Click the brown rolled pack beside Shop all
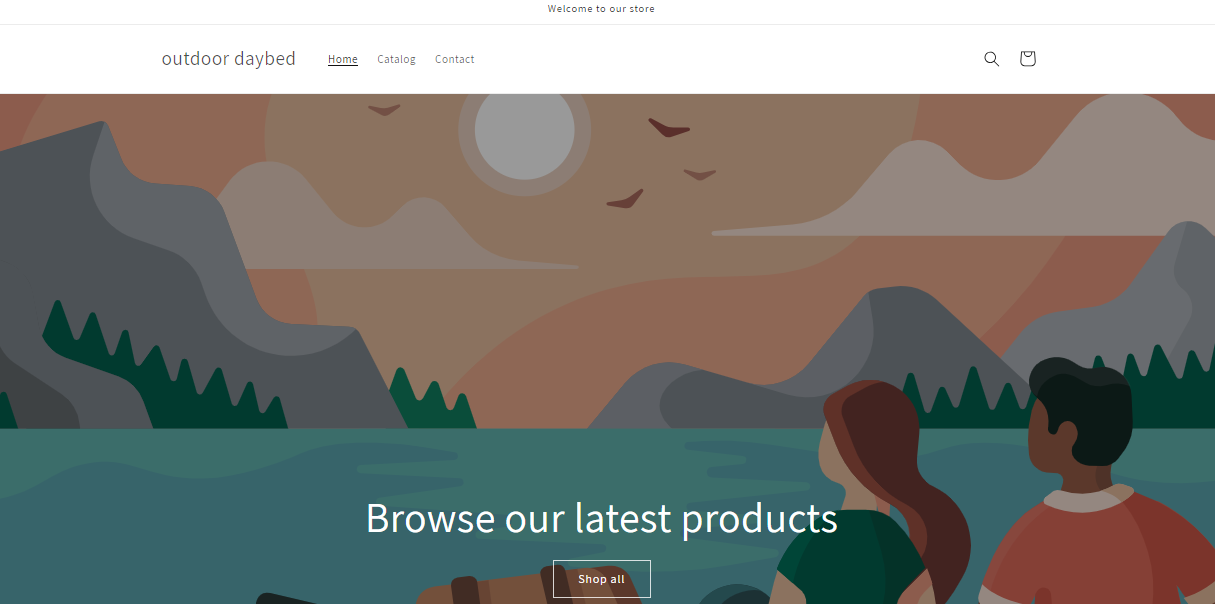This screenshot has width=1215, height=604. tap(482, 590)
